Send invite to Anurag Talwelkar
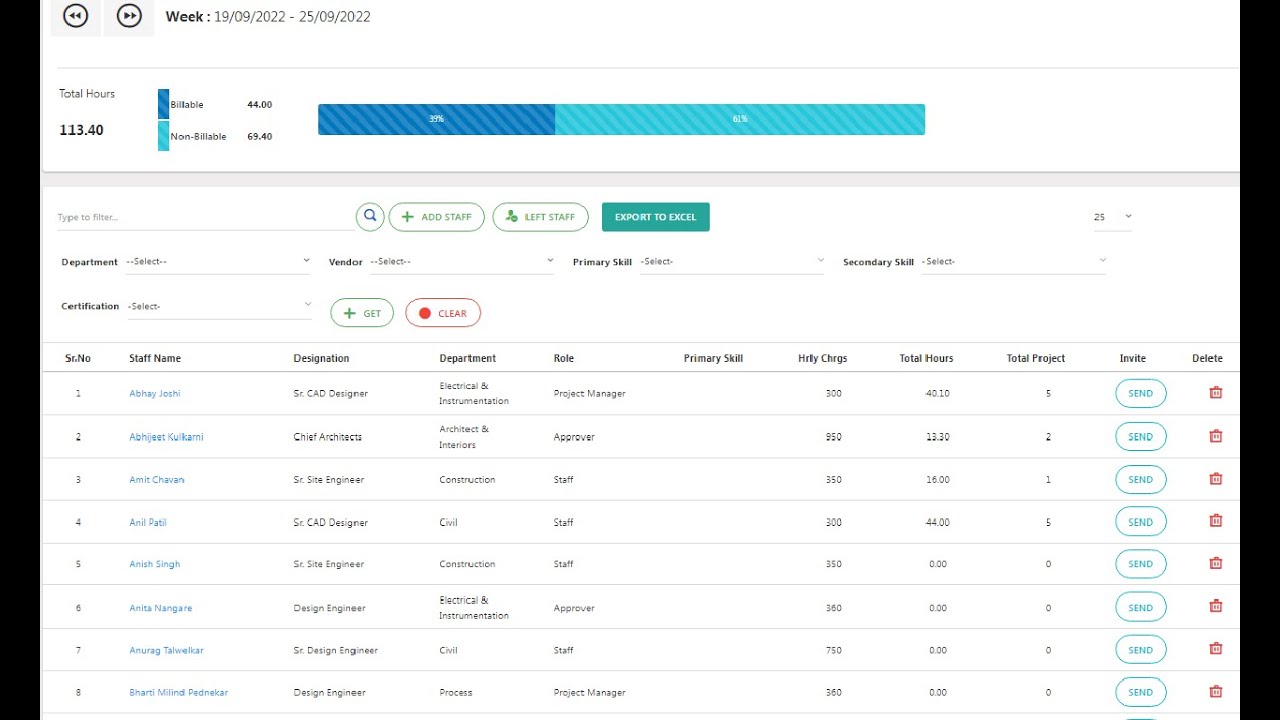This screenshot has width=1280, height=720. pyautogui.click(x=1141, y=650)
